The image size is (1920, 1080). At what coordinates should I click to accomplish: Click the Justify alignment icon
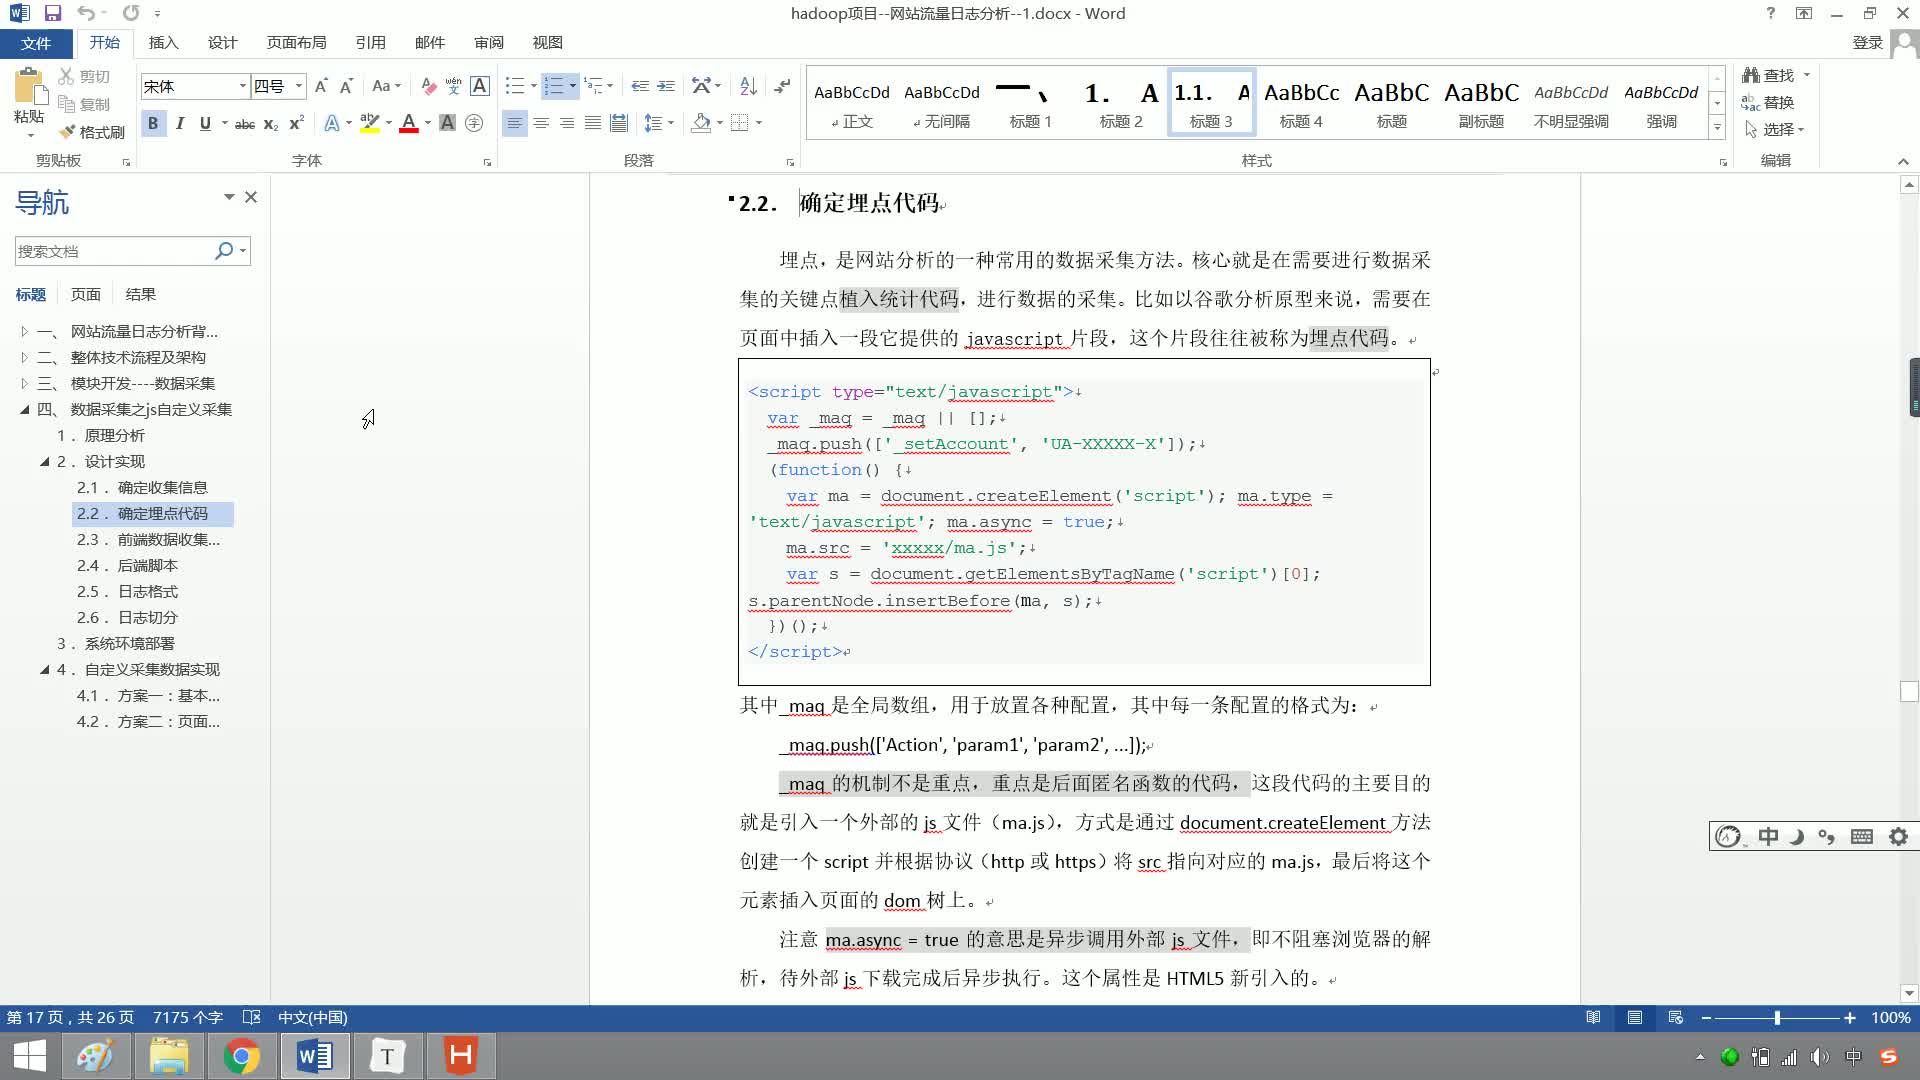pyautogui.click(x=593, y=123)
